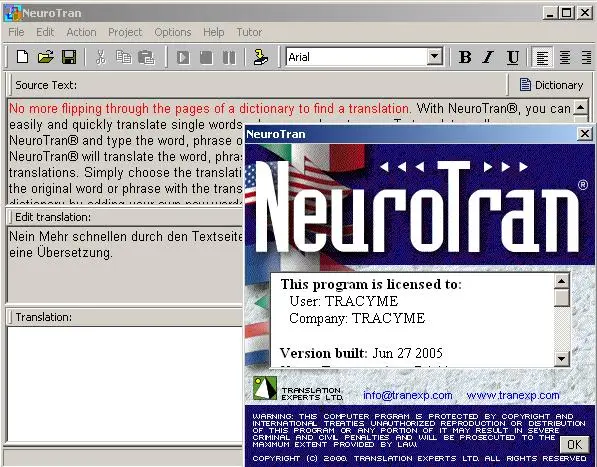The width and height of the screenshot is (597, 467).
Task: Close the NeuroTran about dialog
Action: pos(584,134)
